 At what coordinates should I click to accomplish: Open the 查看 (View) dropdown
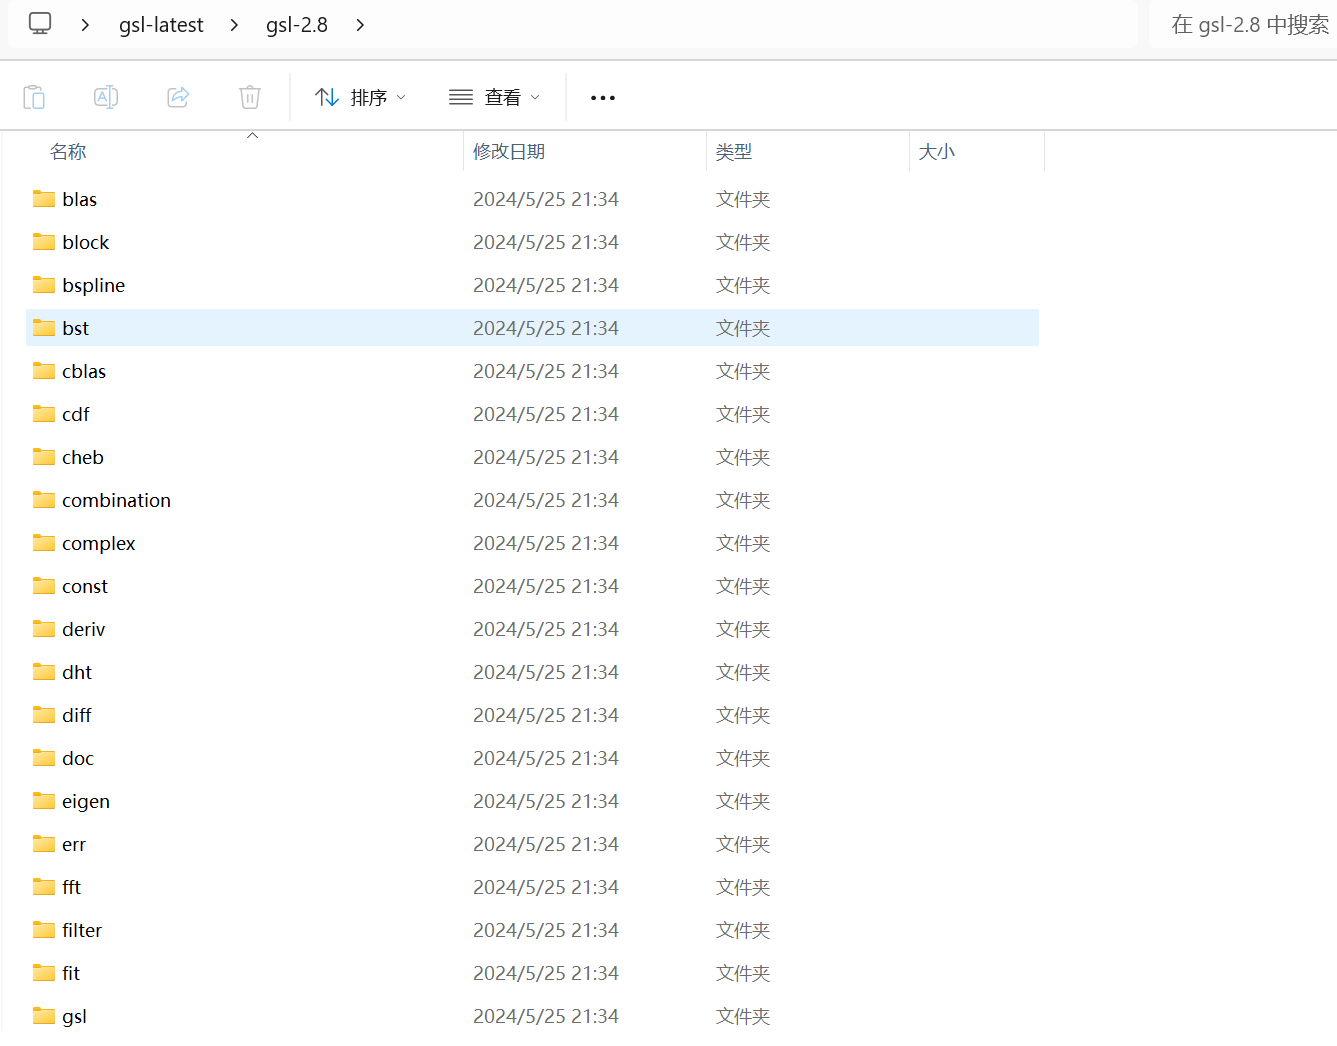pos(494,97)
